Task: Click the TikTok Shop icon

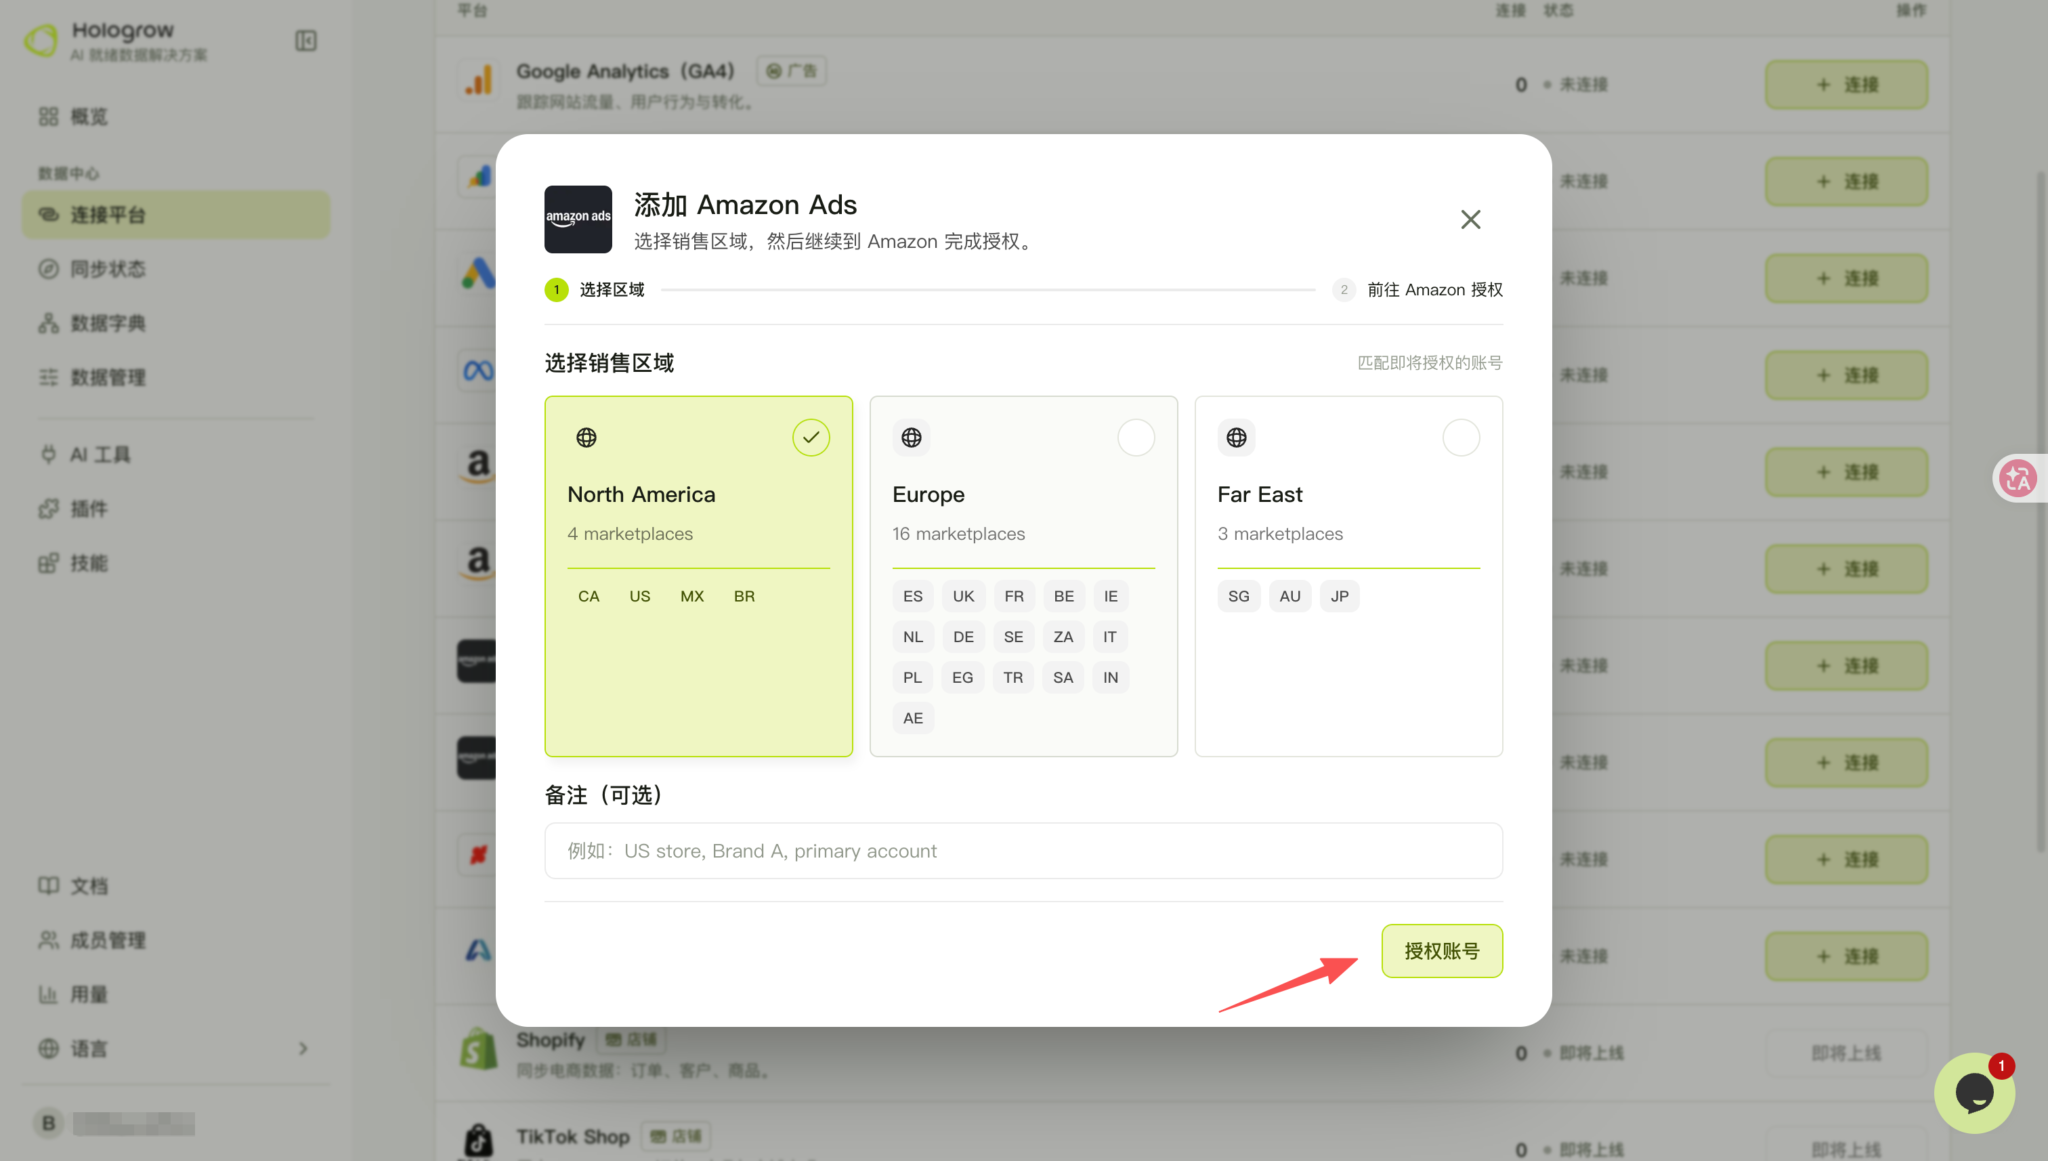Action: click(479, 1140)
